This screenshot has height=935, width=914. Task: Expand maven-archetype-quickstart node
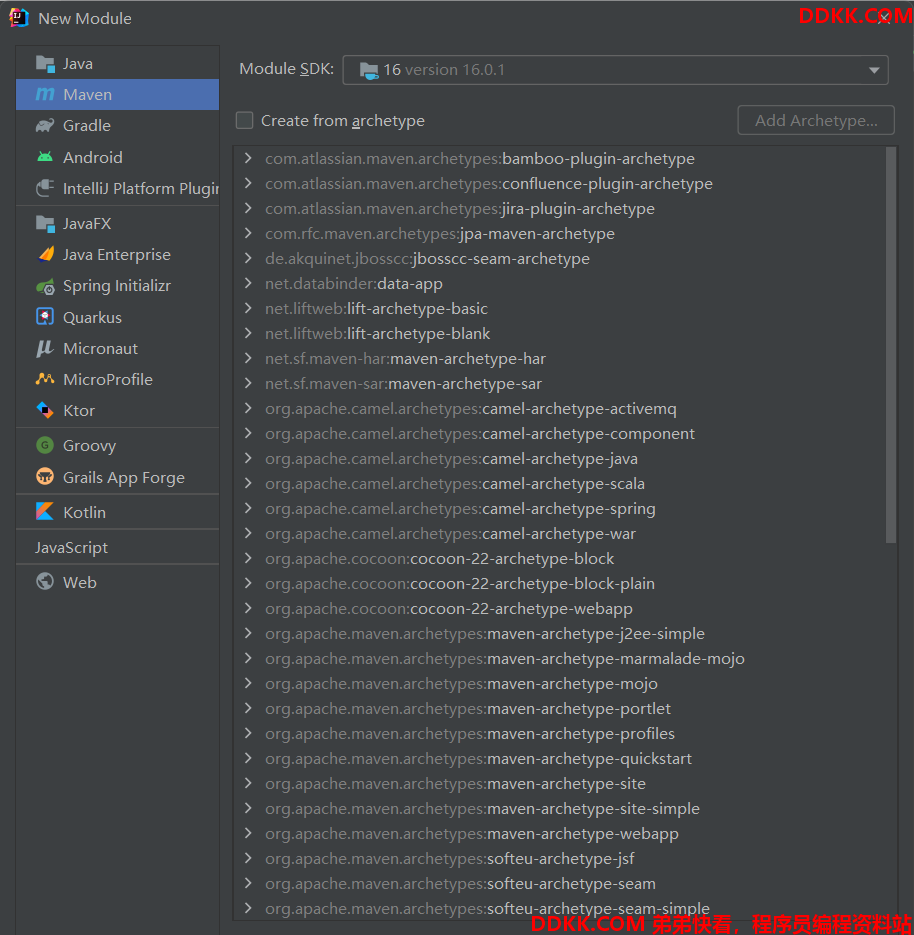tap(249, 758)
